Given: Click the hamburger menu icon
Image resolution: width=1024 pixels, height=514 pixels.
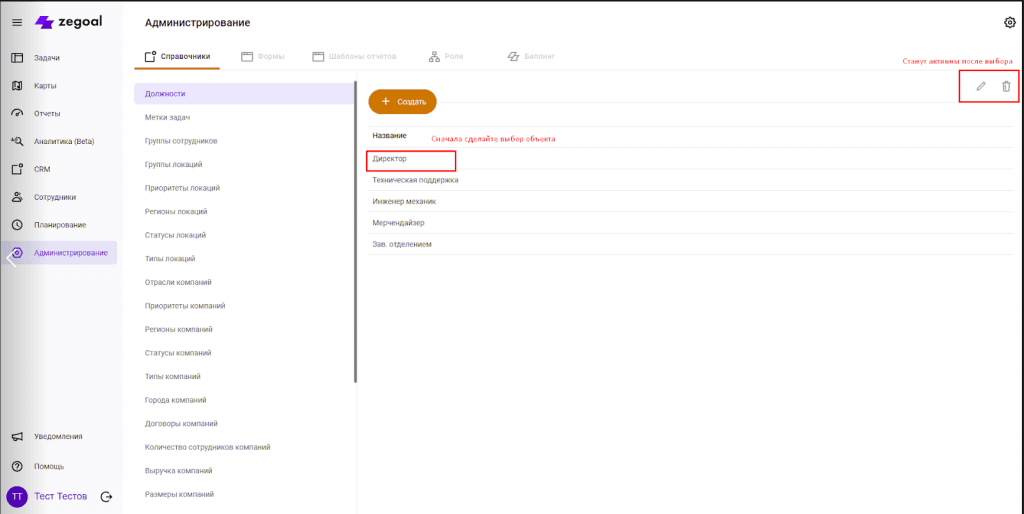Looking at the screenshot, I should tap(17, 22).
